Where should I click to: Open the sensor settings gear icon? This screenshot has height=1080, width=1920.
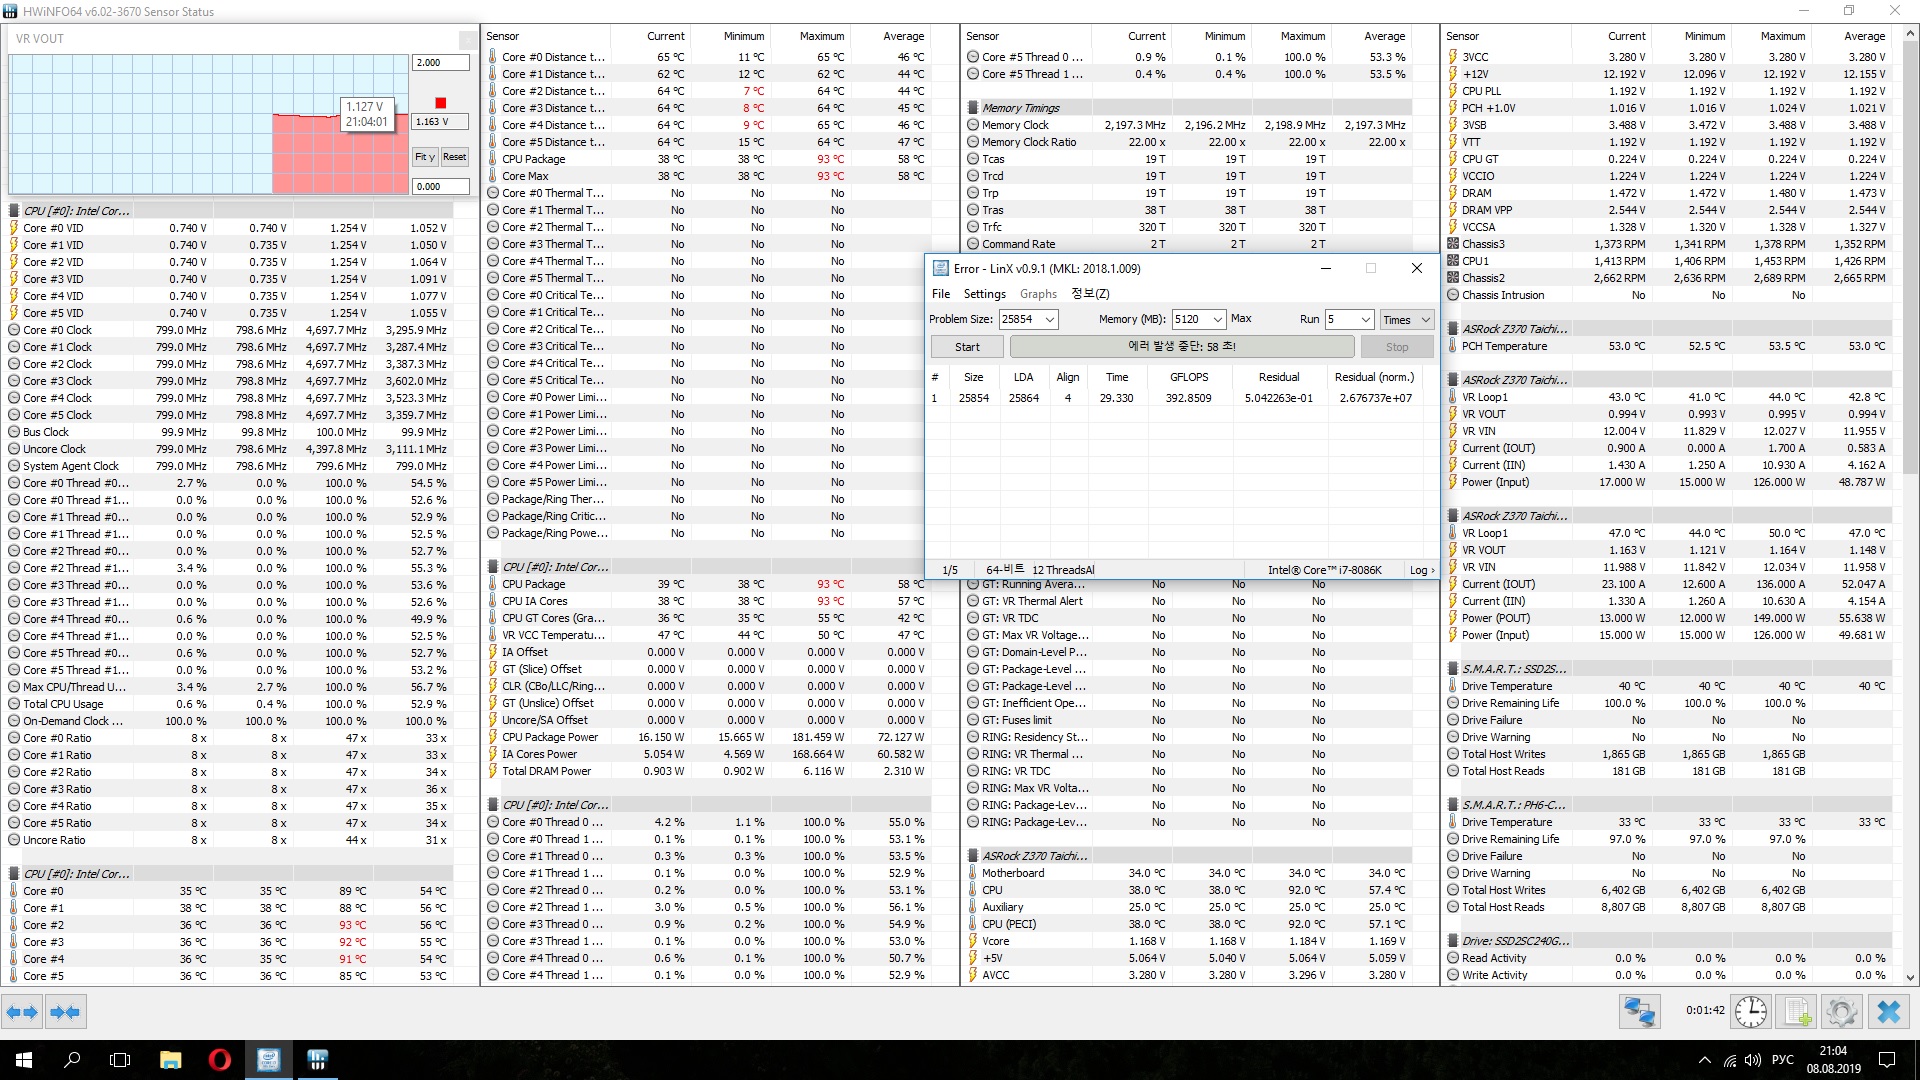[x=1841, y=1012]
